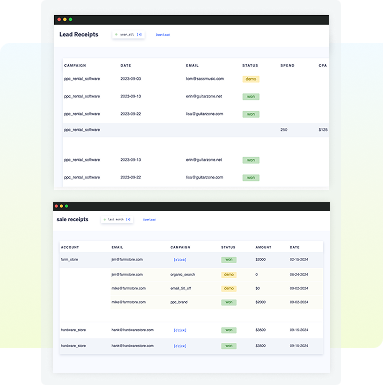Click the download link in Lead Receipts window
Image resolution: width=383 pixels, height=385 pixels.
(x=163, y=35)
